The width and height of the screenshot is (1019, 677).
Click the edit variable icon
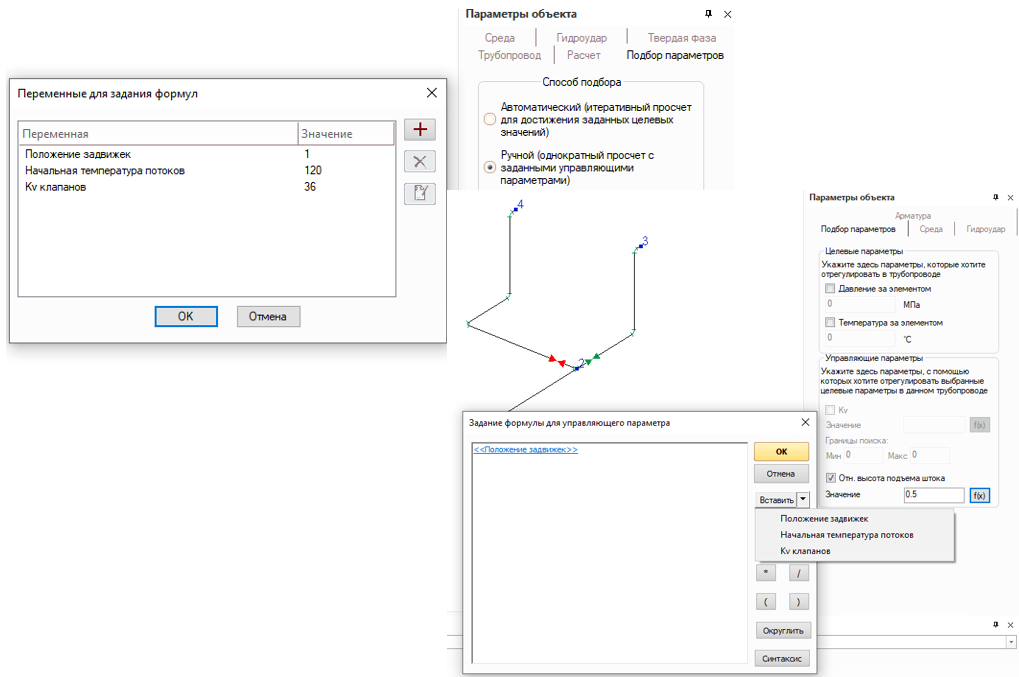point(420,194)
